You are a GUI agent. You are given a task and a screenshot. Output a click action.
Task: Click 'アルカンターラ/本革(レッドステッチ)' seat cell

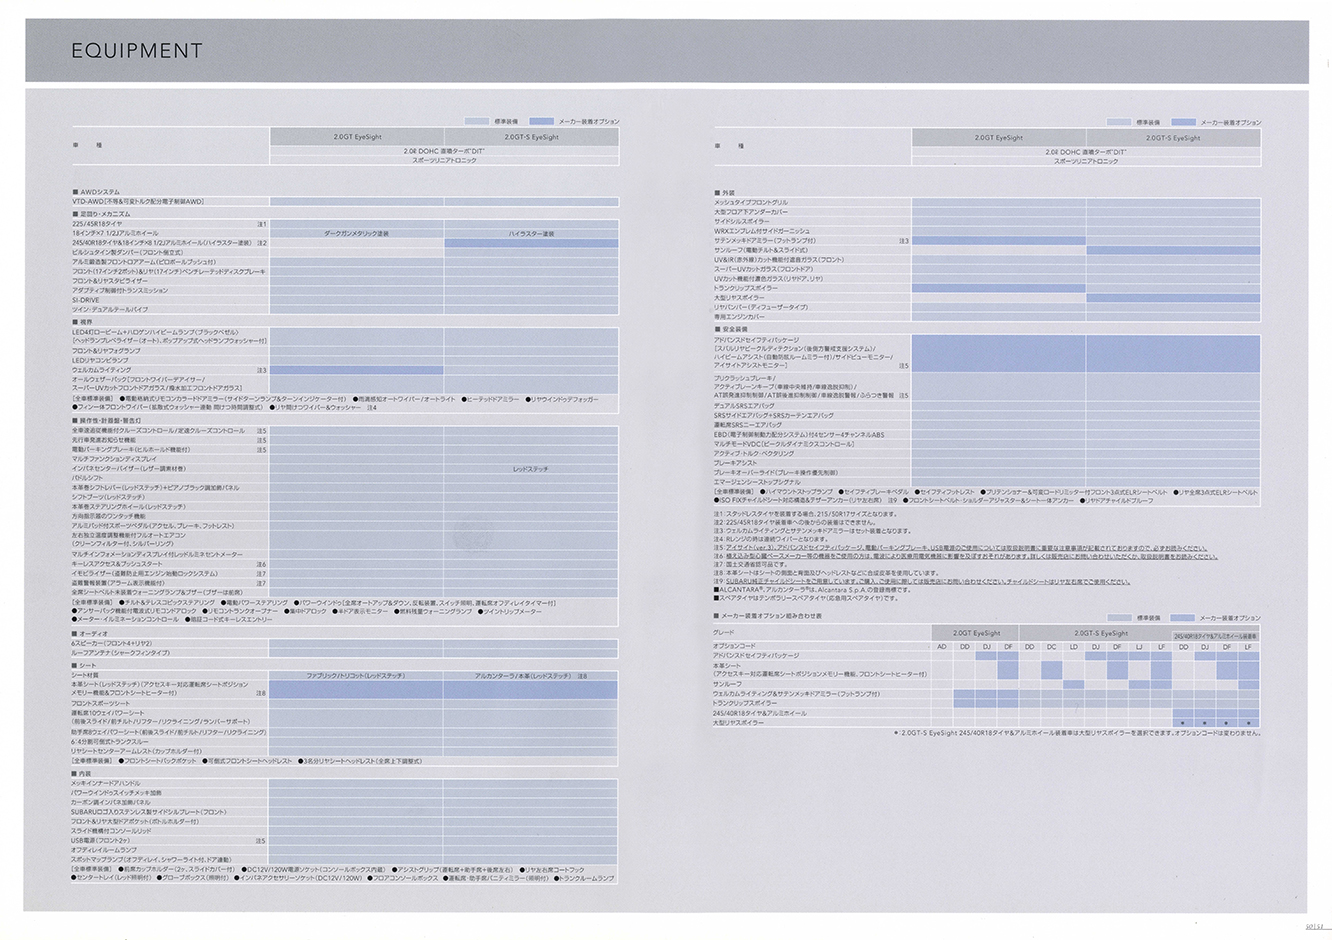click(x=523, y=675)
